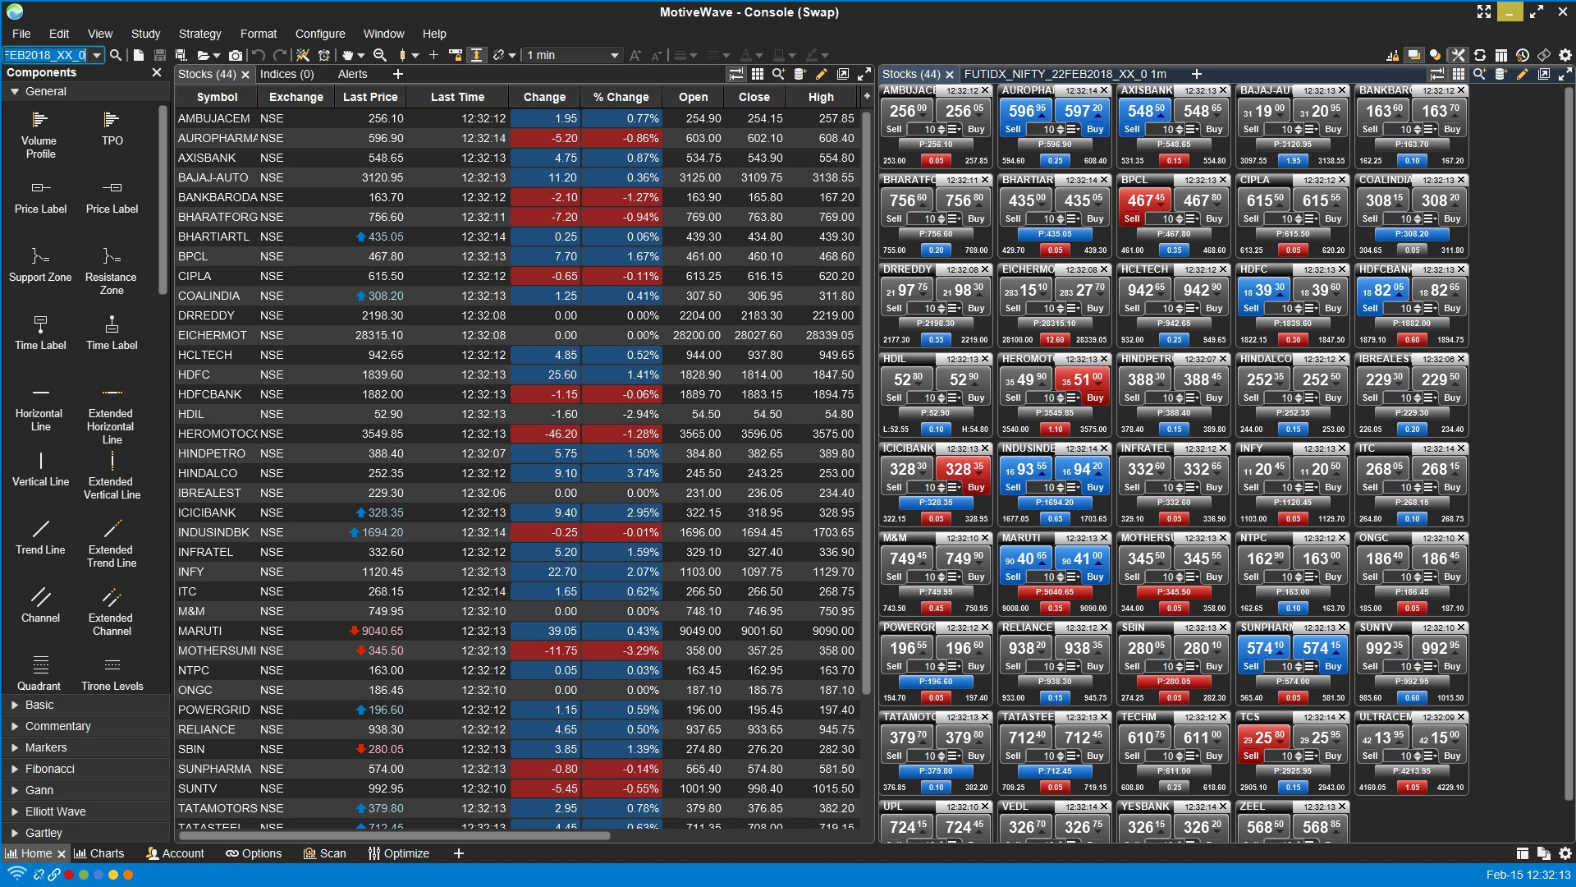Toggle the highlighted I-beam toolbar button
Viewport: 1576px width, 887px height.
tap(476, 55)
